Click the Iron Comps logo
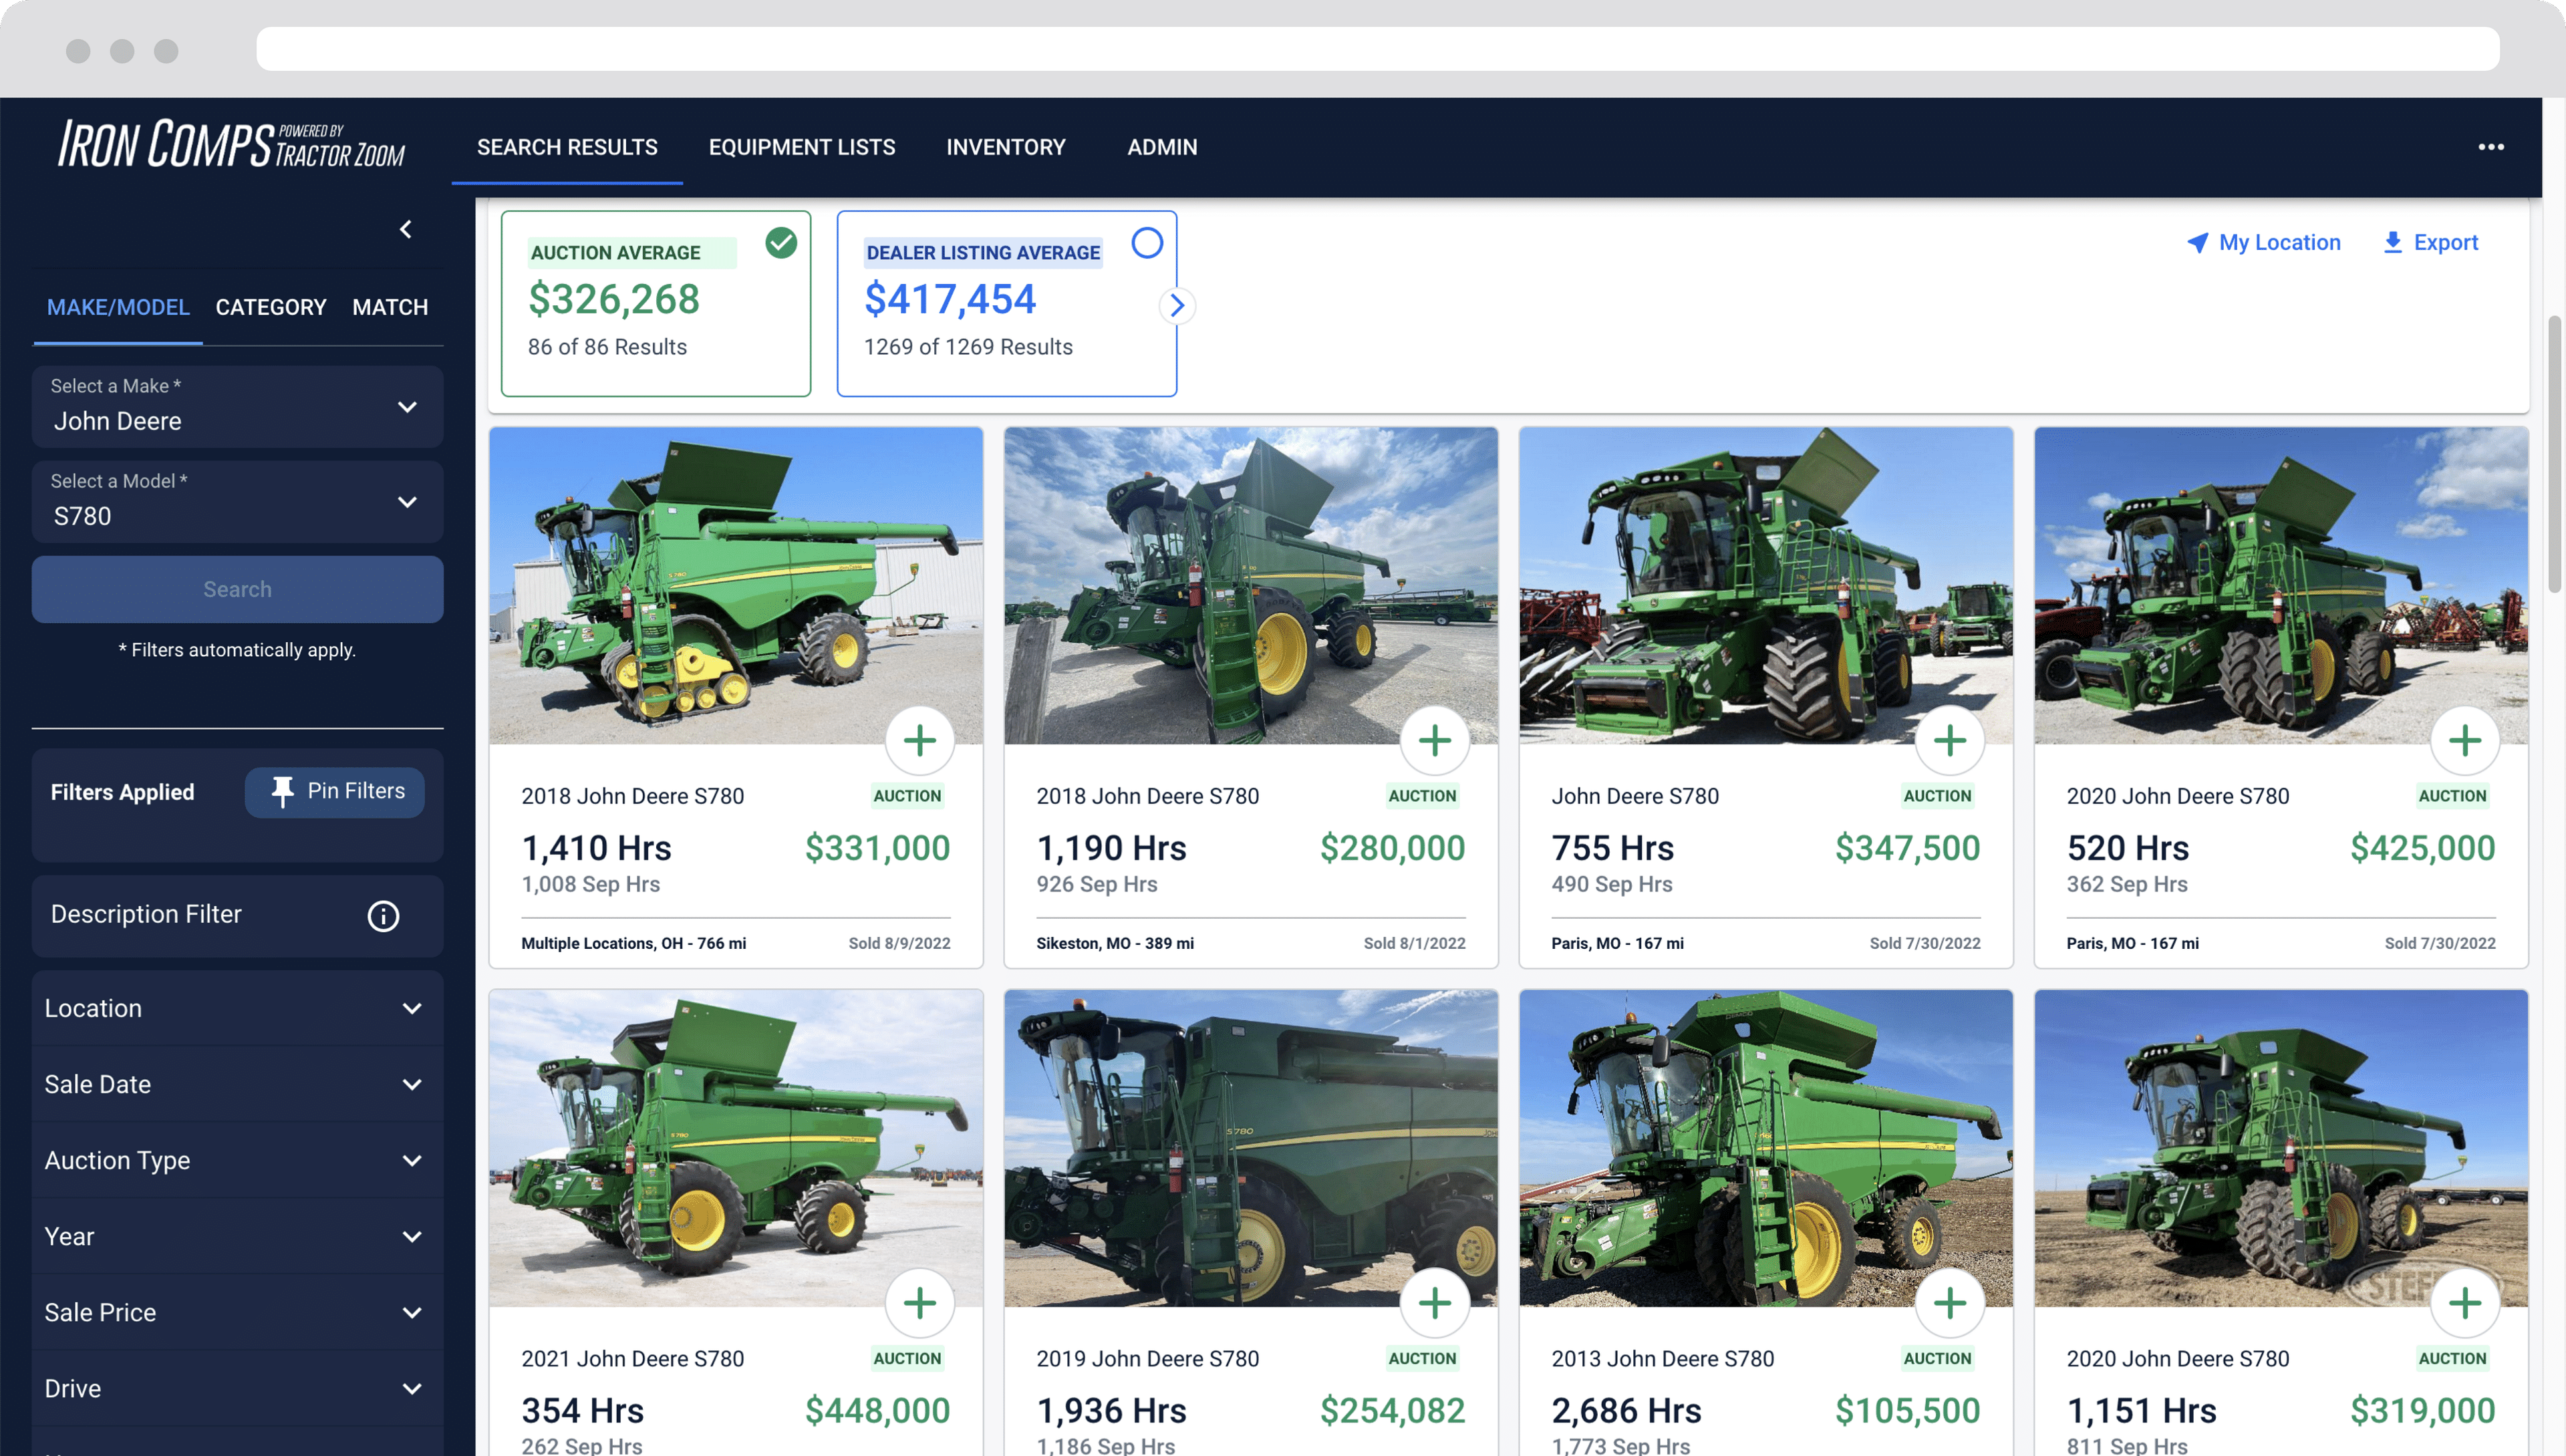Screen dimensions: 2566x1456 [x=231, y=144]
